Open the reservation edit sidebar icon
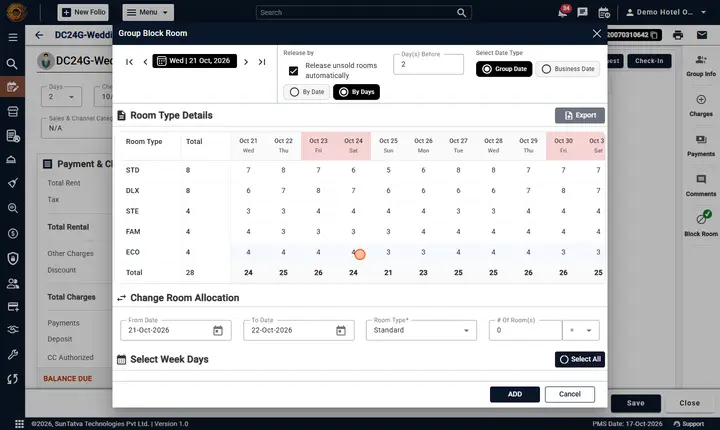 tap(12, 87)
